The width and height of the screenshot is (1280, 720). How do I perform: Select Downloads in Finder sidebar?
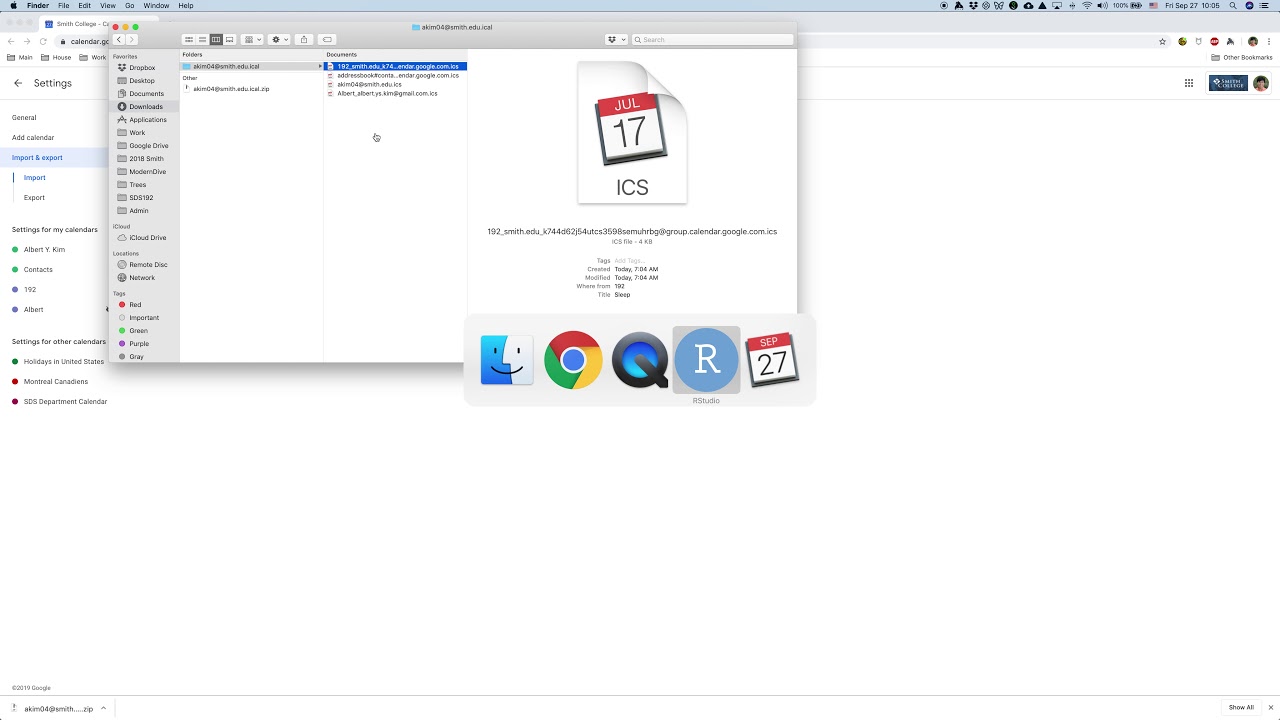(146, 107)
